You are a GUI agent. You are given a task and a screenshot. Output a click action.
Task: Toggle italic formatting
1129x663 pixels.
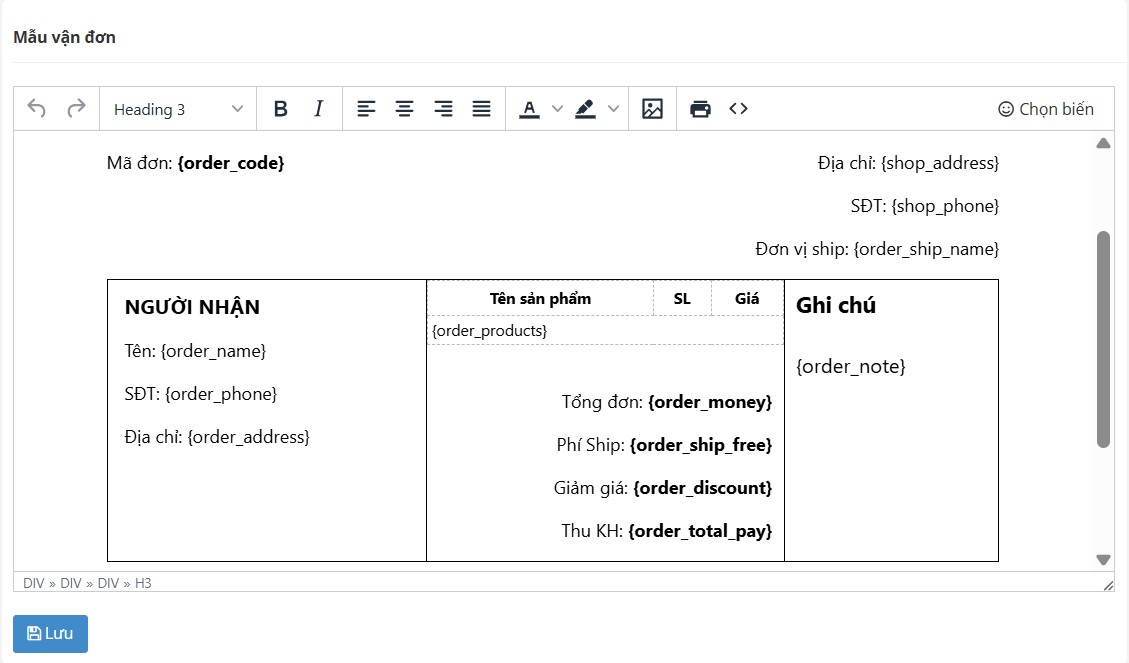[318, 109]
